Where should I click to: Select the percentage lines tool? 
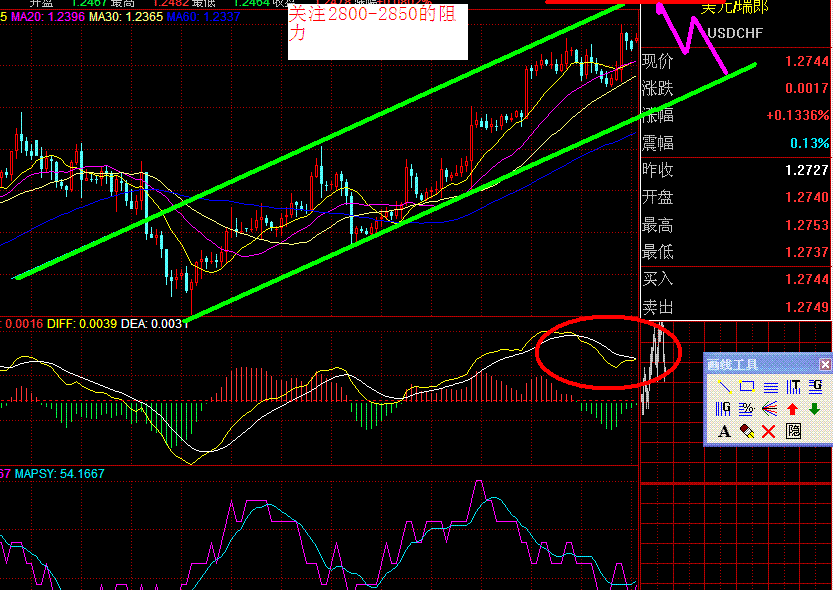(747, 409)
